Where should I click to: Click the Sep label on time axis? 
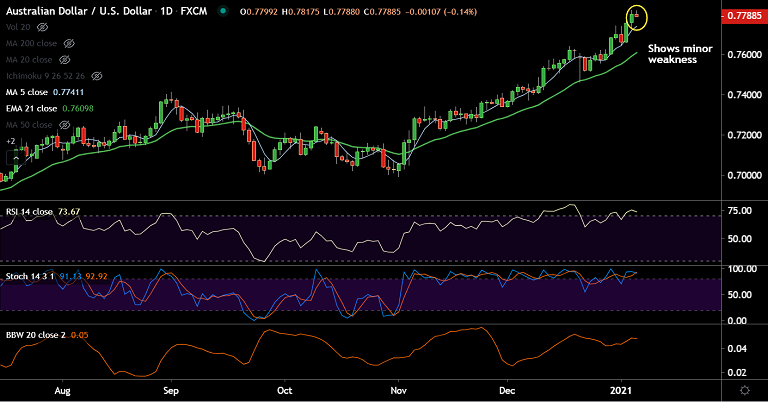point(171,391)
